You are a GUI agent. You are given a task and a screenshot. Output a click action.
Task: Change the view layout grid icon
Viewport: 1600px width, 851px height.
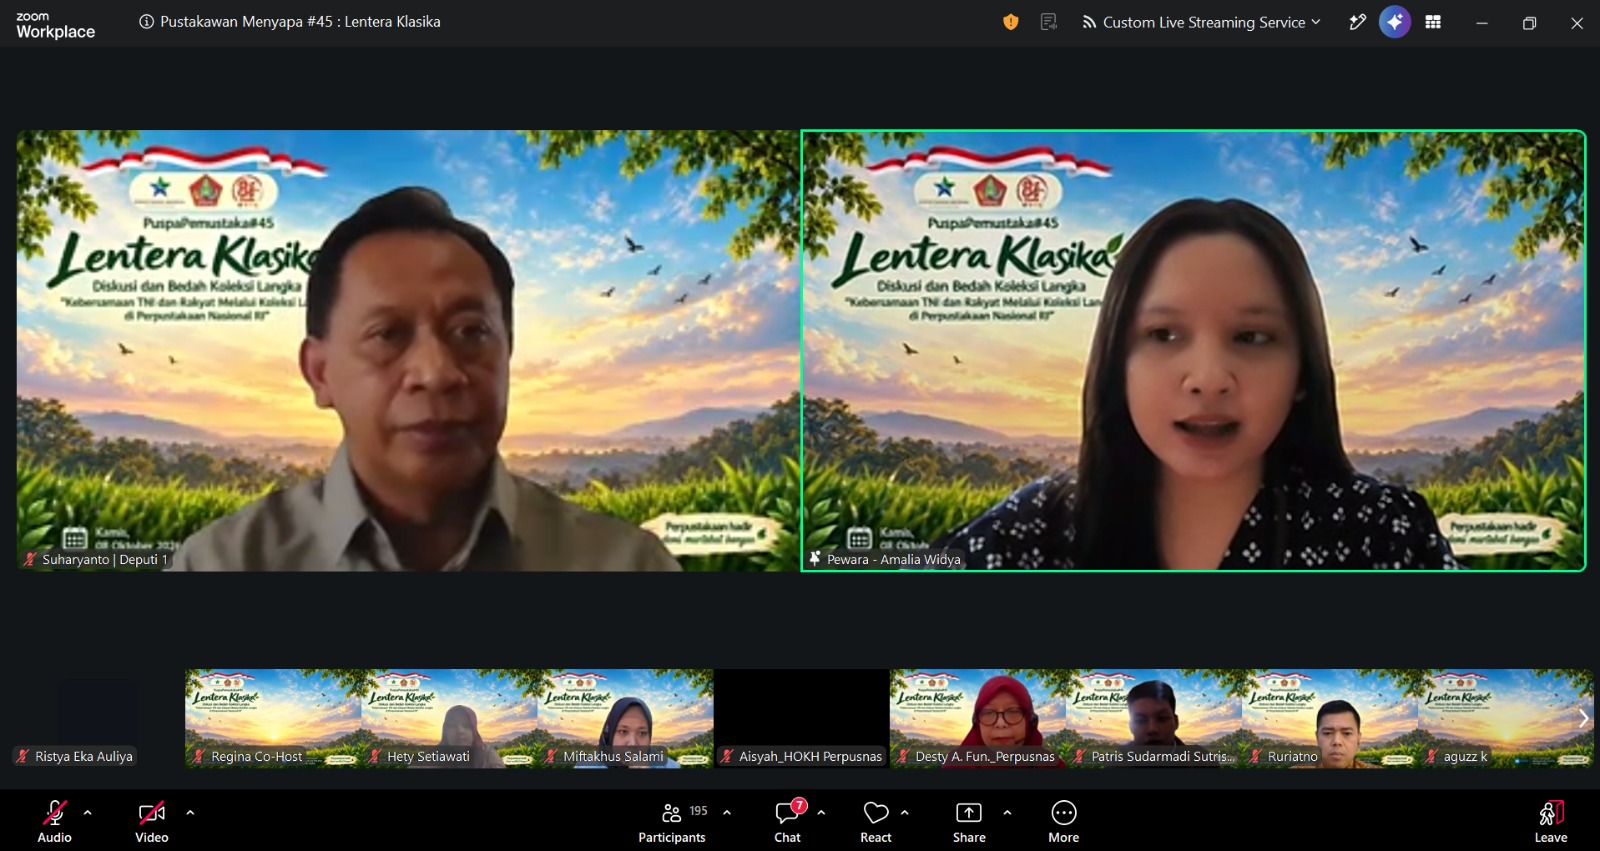(1433, 22)
